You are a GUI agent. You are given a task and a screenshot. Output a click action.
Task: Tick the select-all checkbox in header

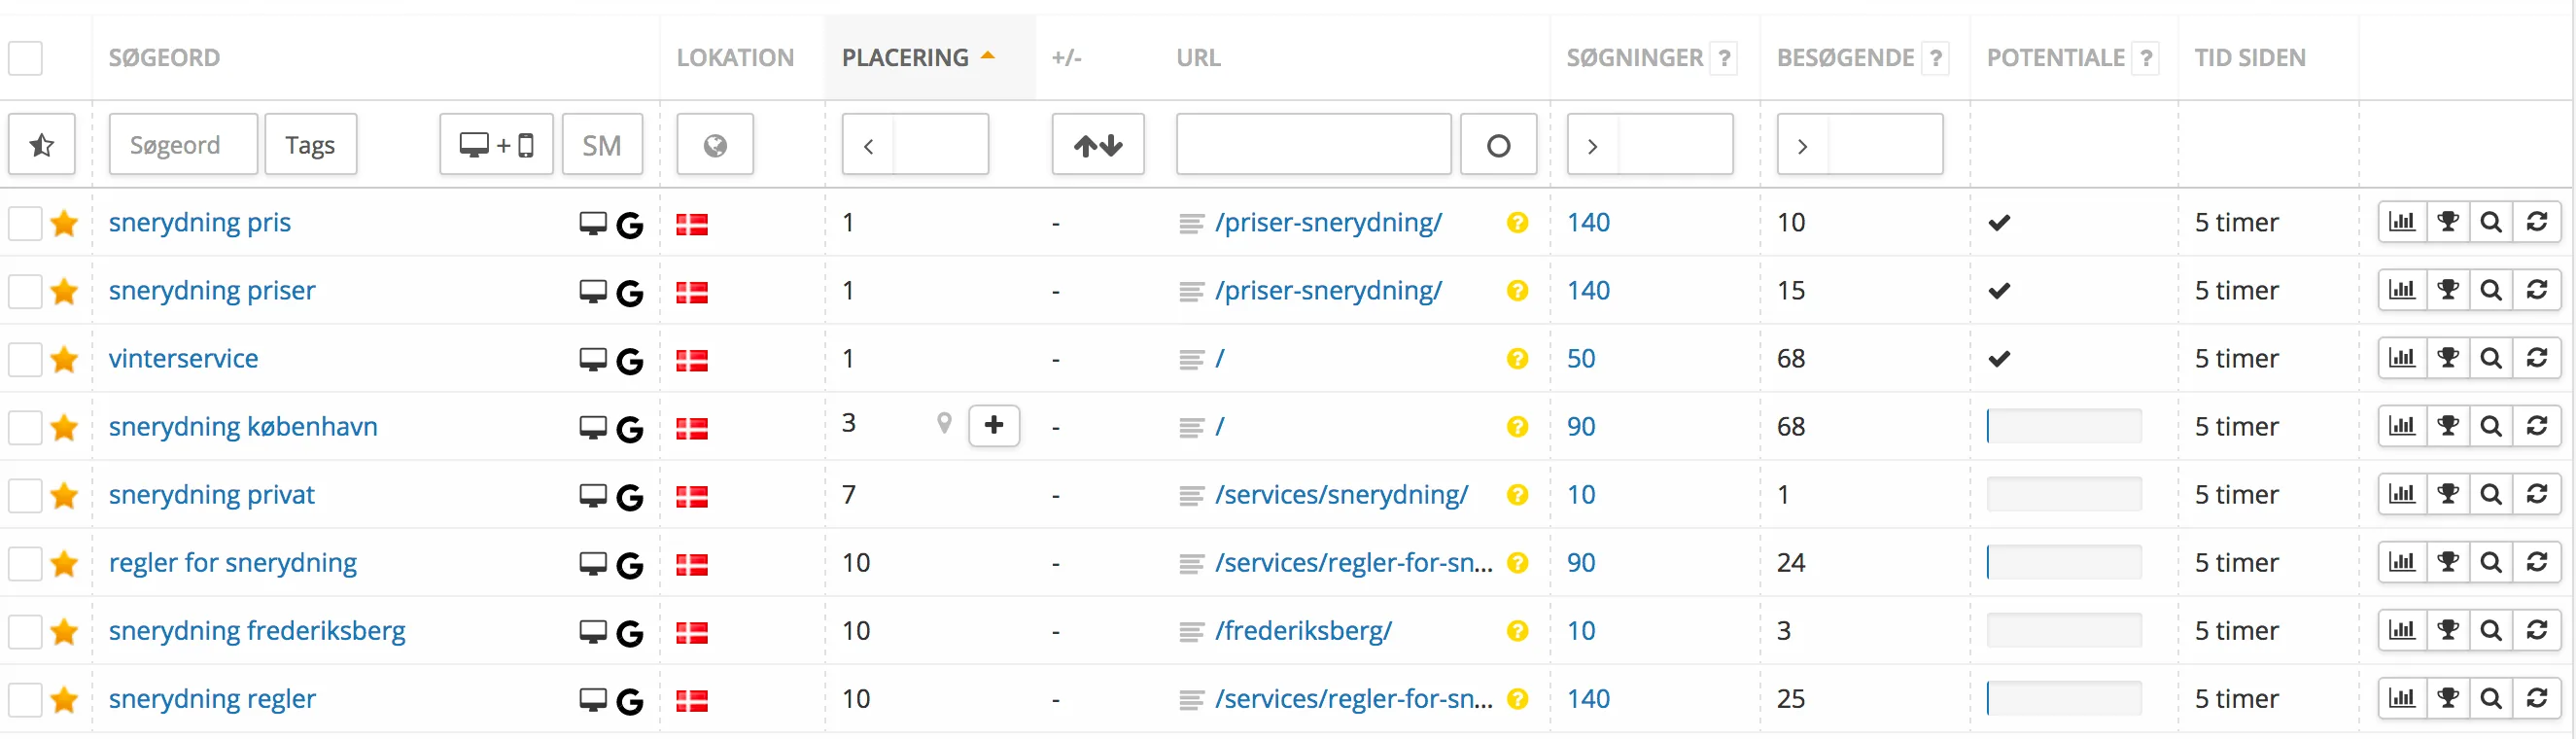[x=26, y=58]
